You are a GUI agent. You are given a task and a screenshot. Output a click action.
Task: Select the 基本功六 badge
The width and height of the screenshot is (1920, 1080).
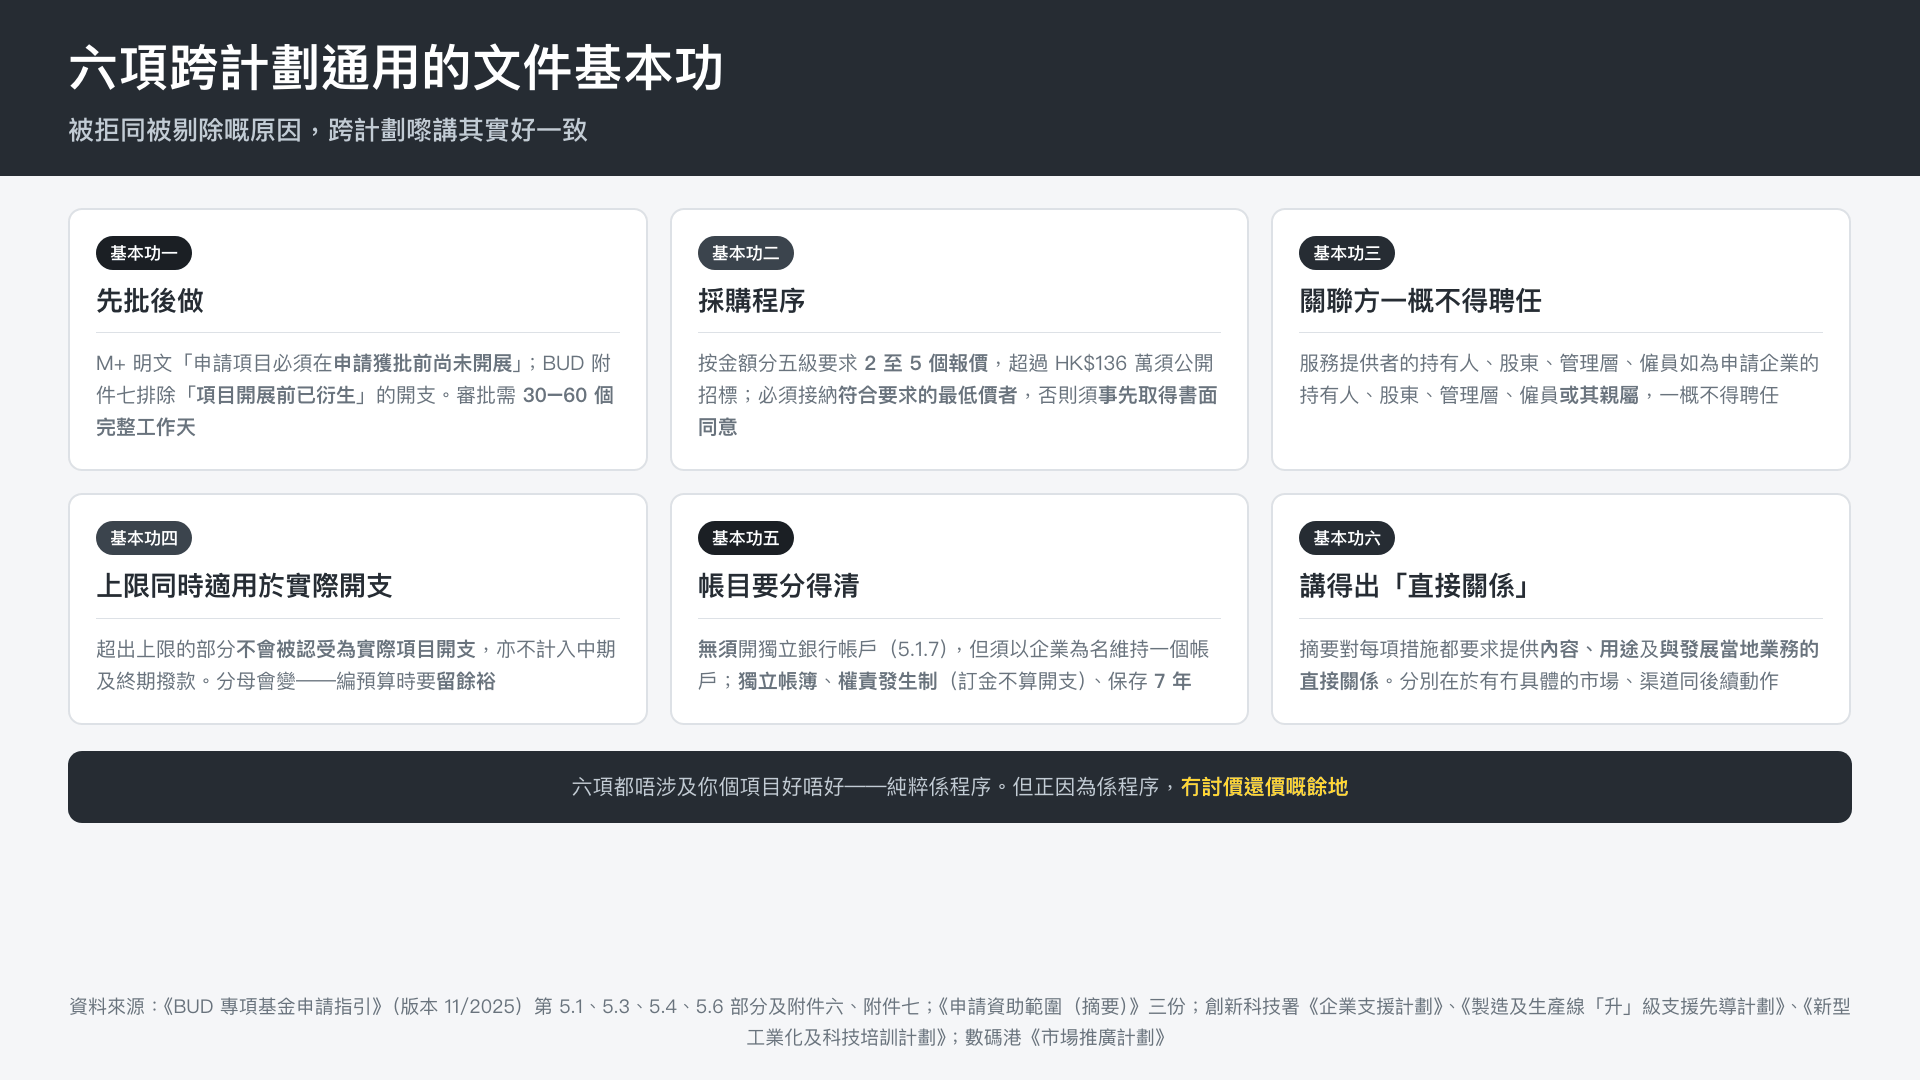pyautogui.click(x=1347, y=538)
